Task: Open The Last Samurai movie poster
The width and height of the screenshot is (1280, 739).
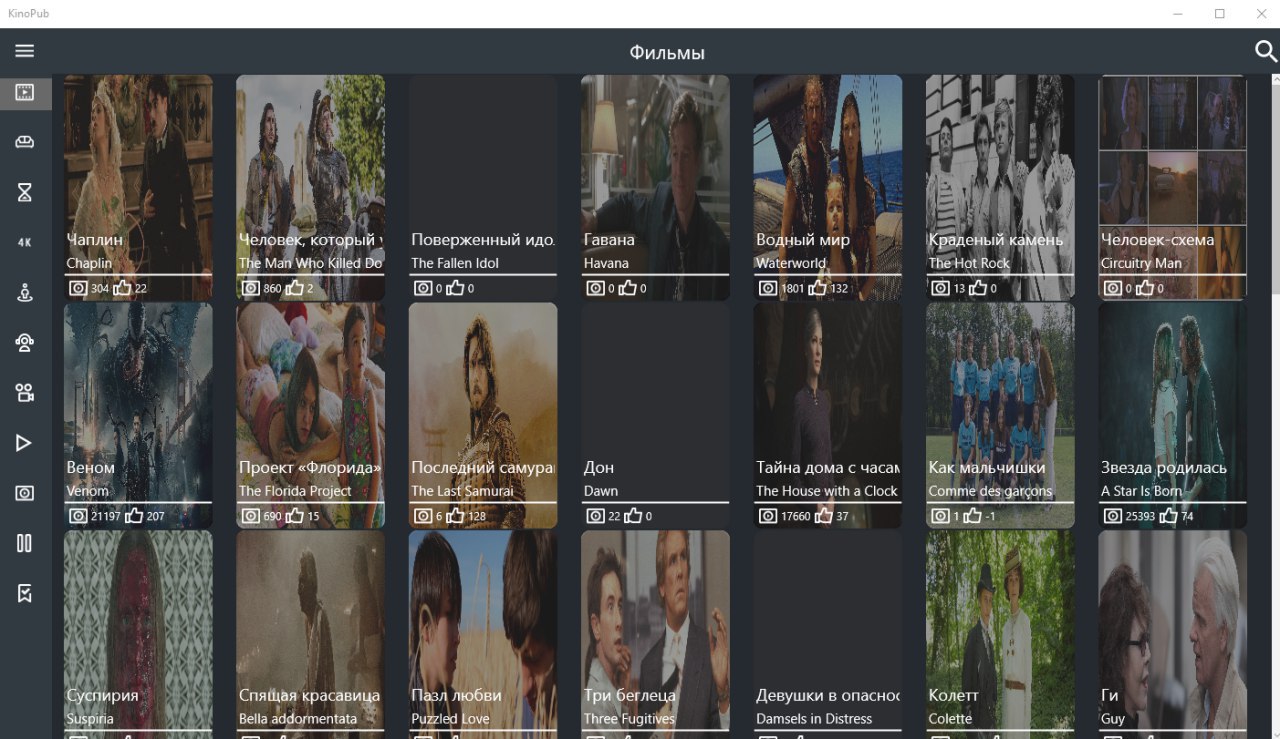Action: [x=483, y=416]
